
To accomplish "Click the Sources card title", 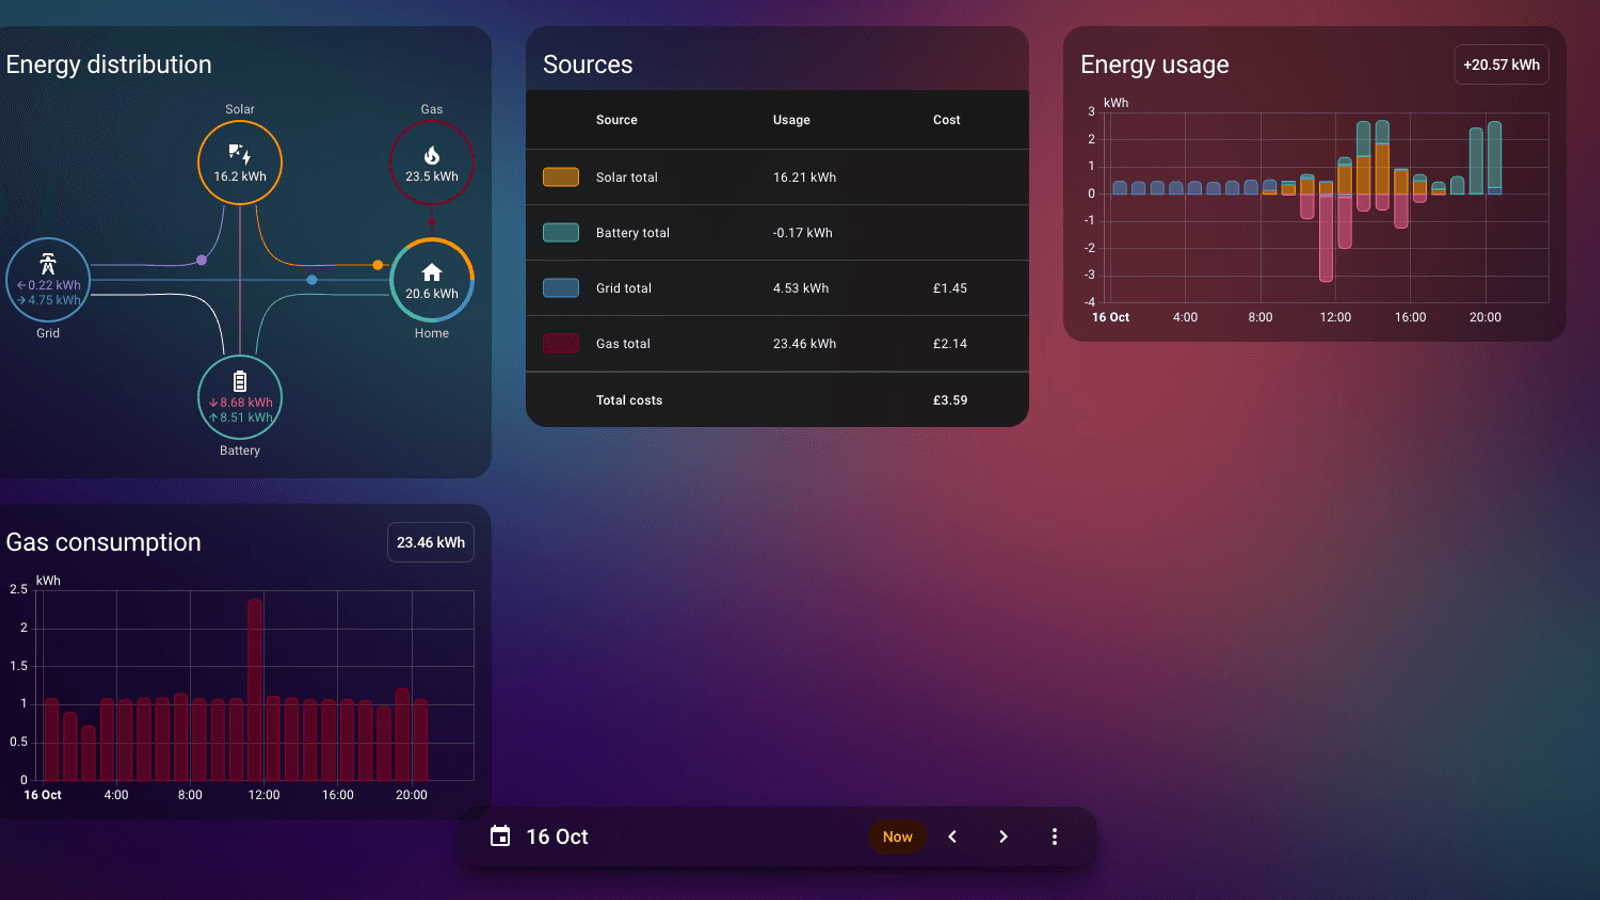I will tap(588, 65).
